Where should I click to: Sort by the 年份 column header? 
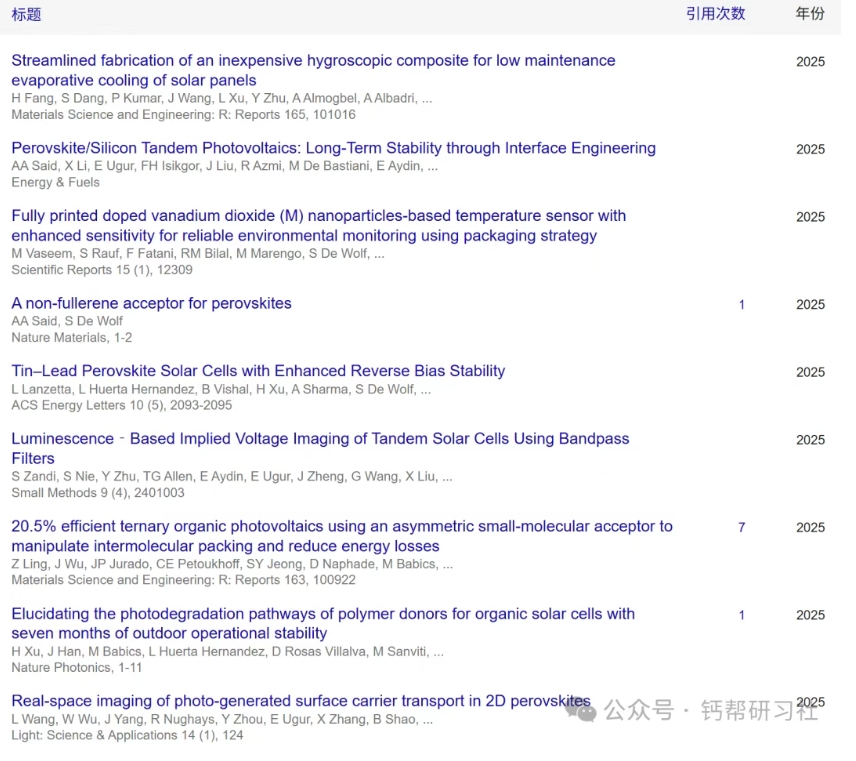(x=810, y=14)
